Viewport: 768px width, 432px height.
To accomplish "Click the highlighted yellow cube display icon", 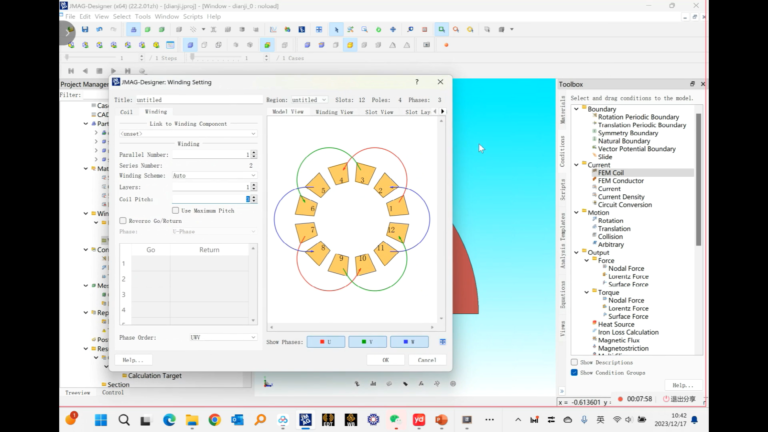I will pos(350,45).
